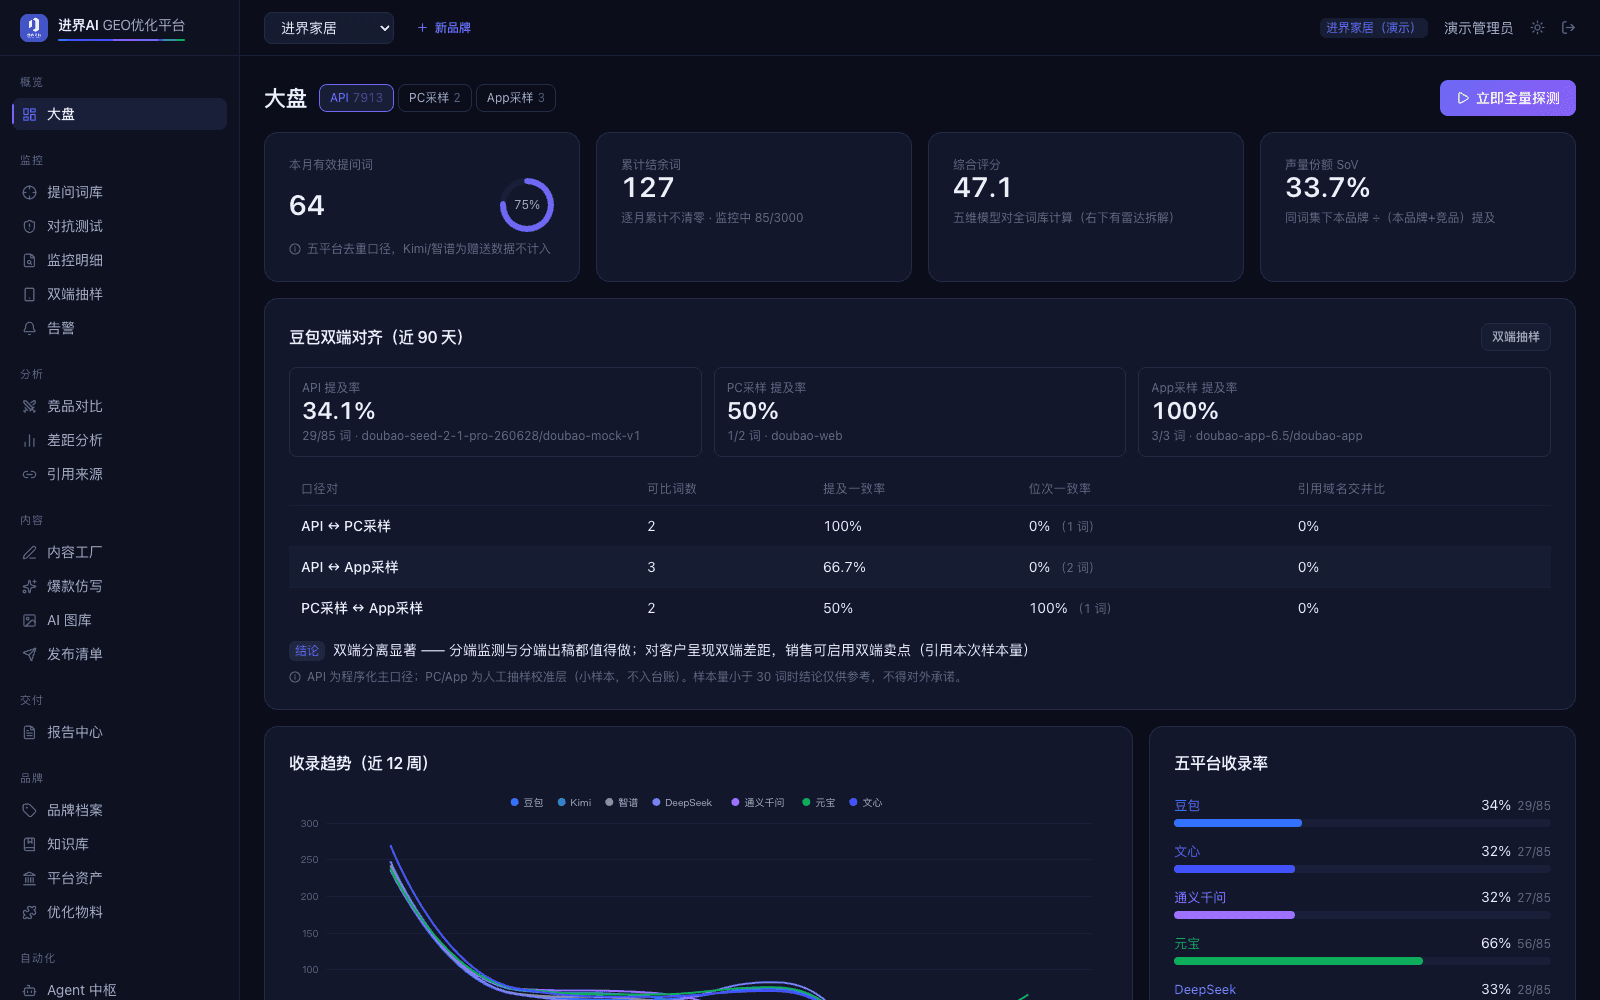
Task: Select the PC采样 2 tab
Action: (435, 98)
